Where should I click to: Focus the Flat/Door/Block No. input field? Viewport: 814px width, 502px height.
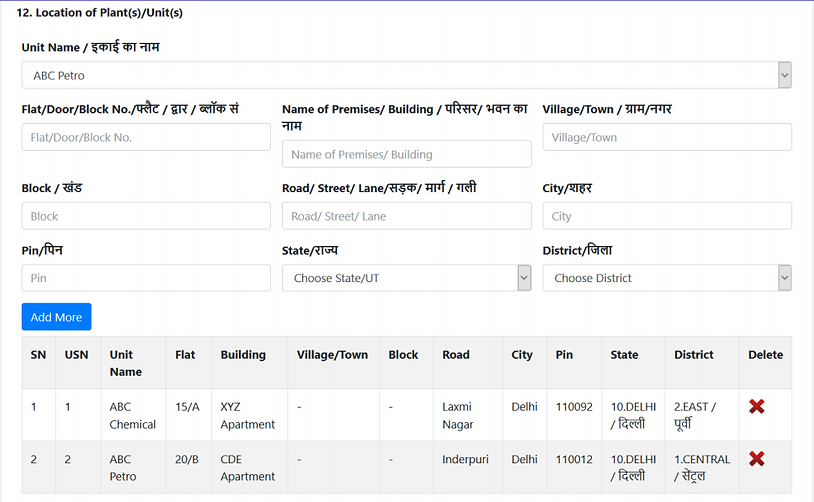(146, 137)
